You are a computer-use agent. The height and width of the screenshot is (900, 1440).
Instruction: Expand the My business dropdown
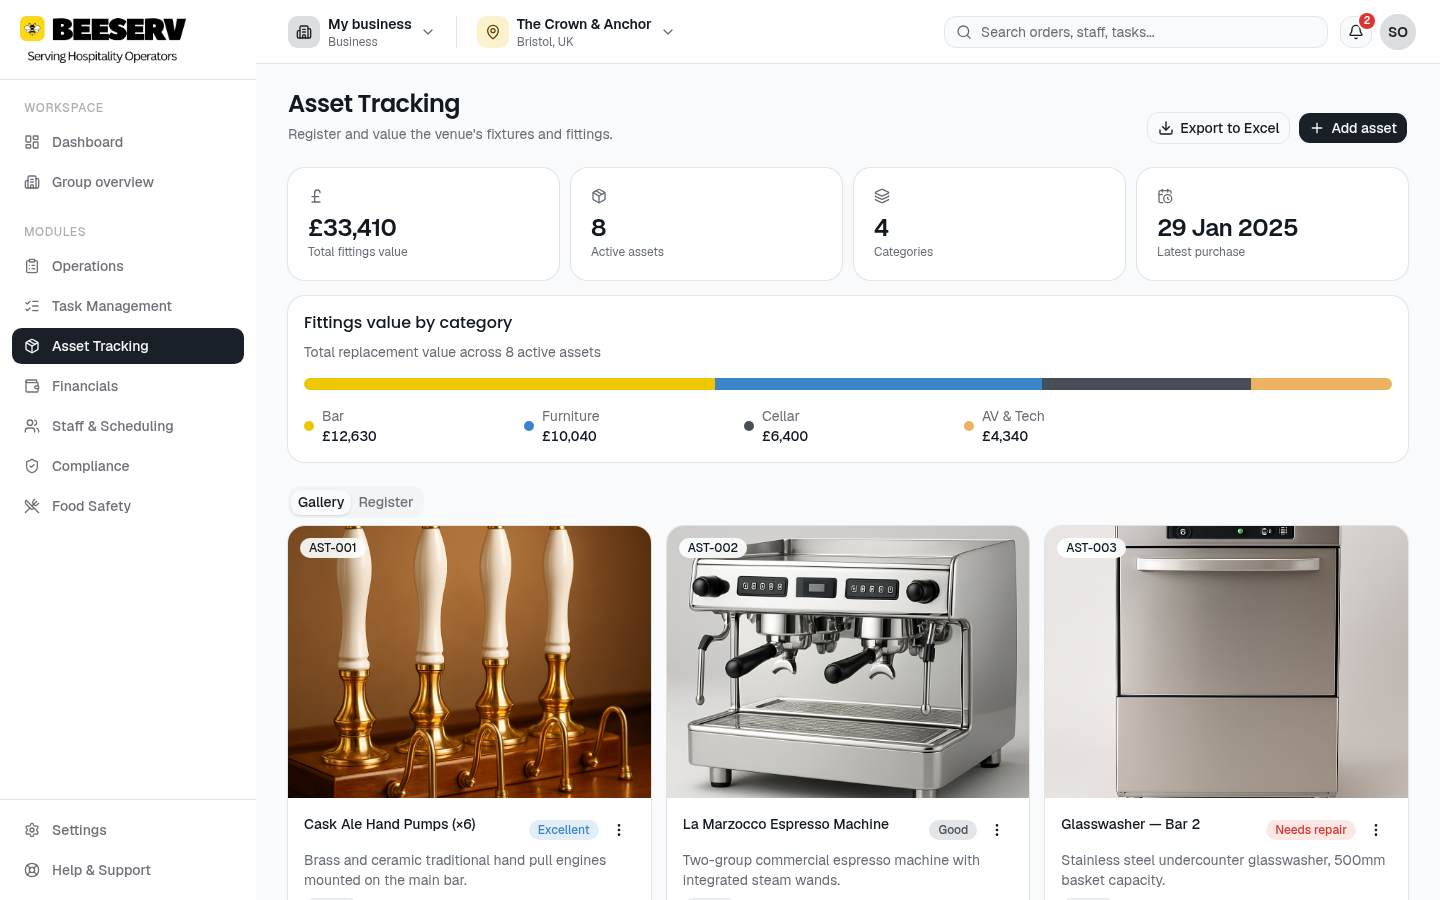(362, 32)
